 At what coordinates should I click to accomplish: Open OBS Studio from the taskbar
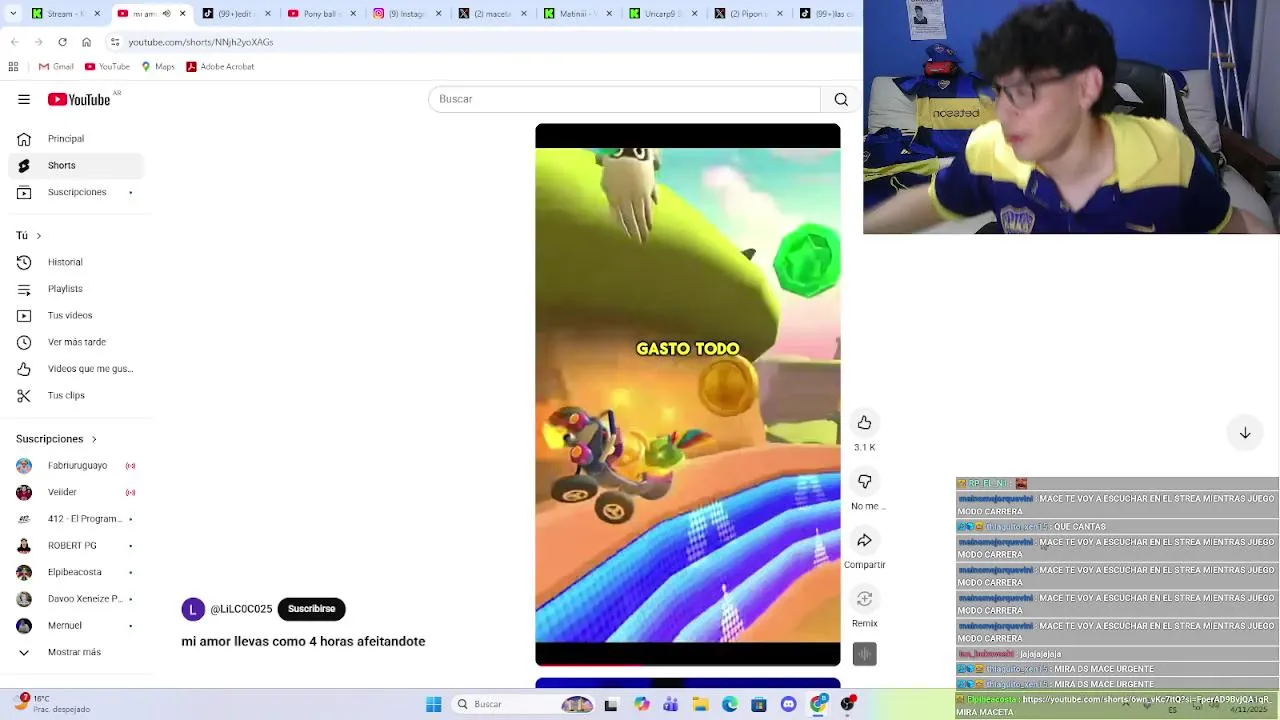(x=848, y=704)
